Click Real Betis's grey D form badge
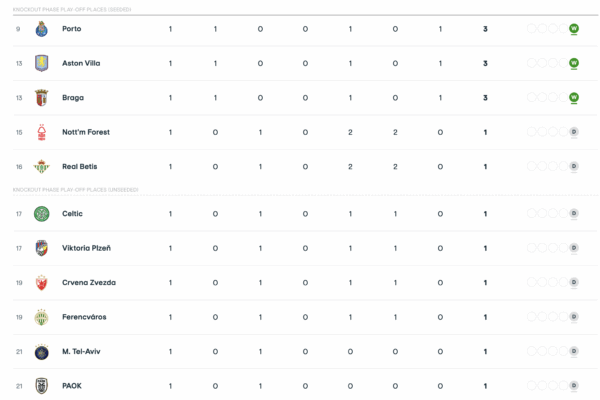The height and width of the screenshot is (400, 600). [574, 166]
